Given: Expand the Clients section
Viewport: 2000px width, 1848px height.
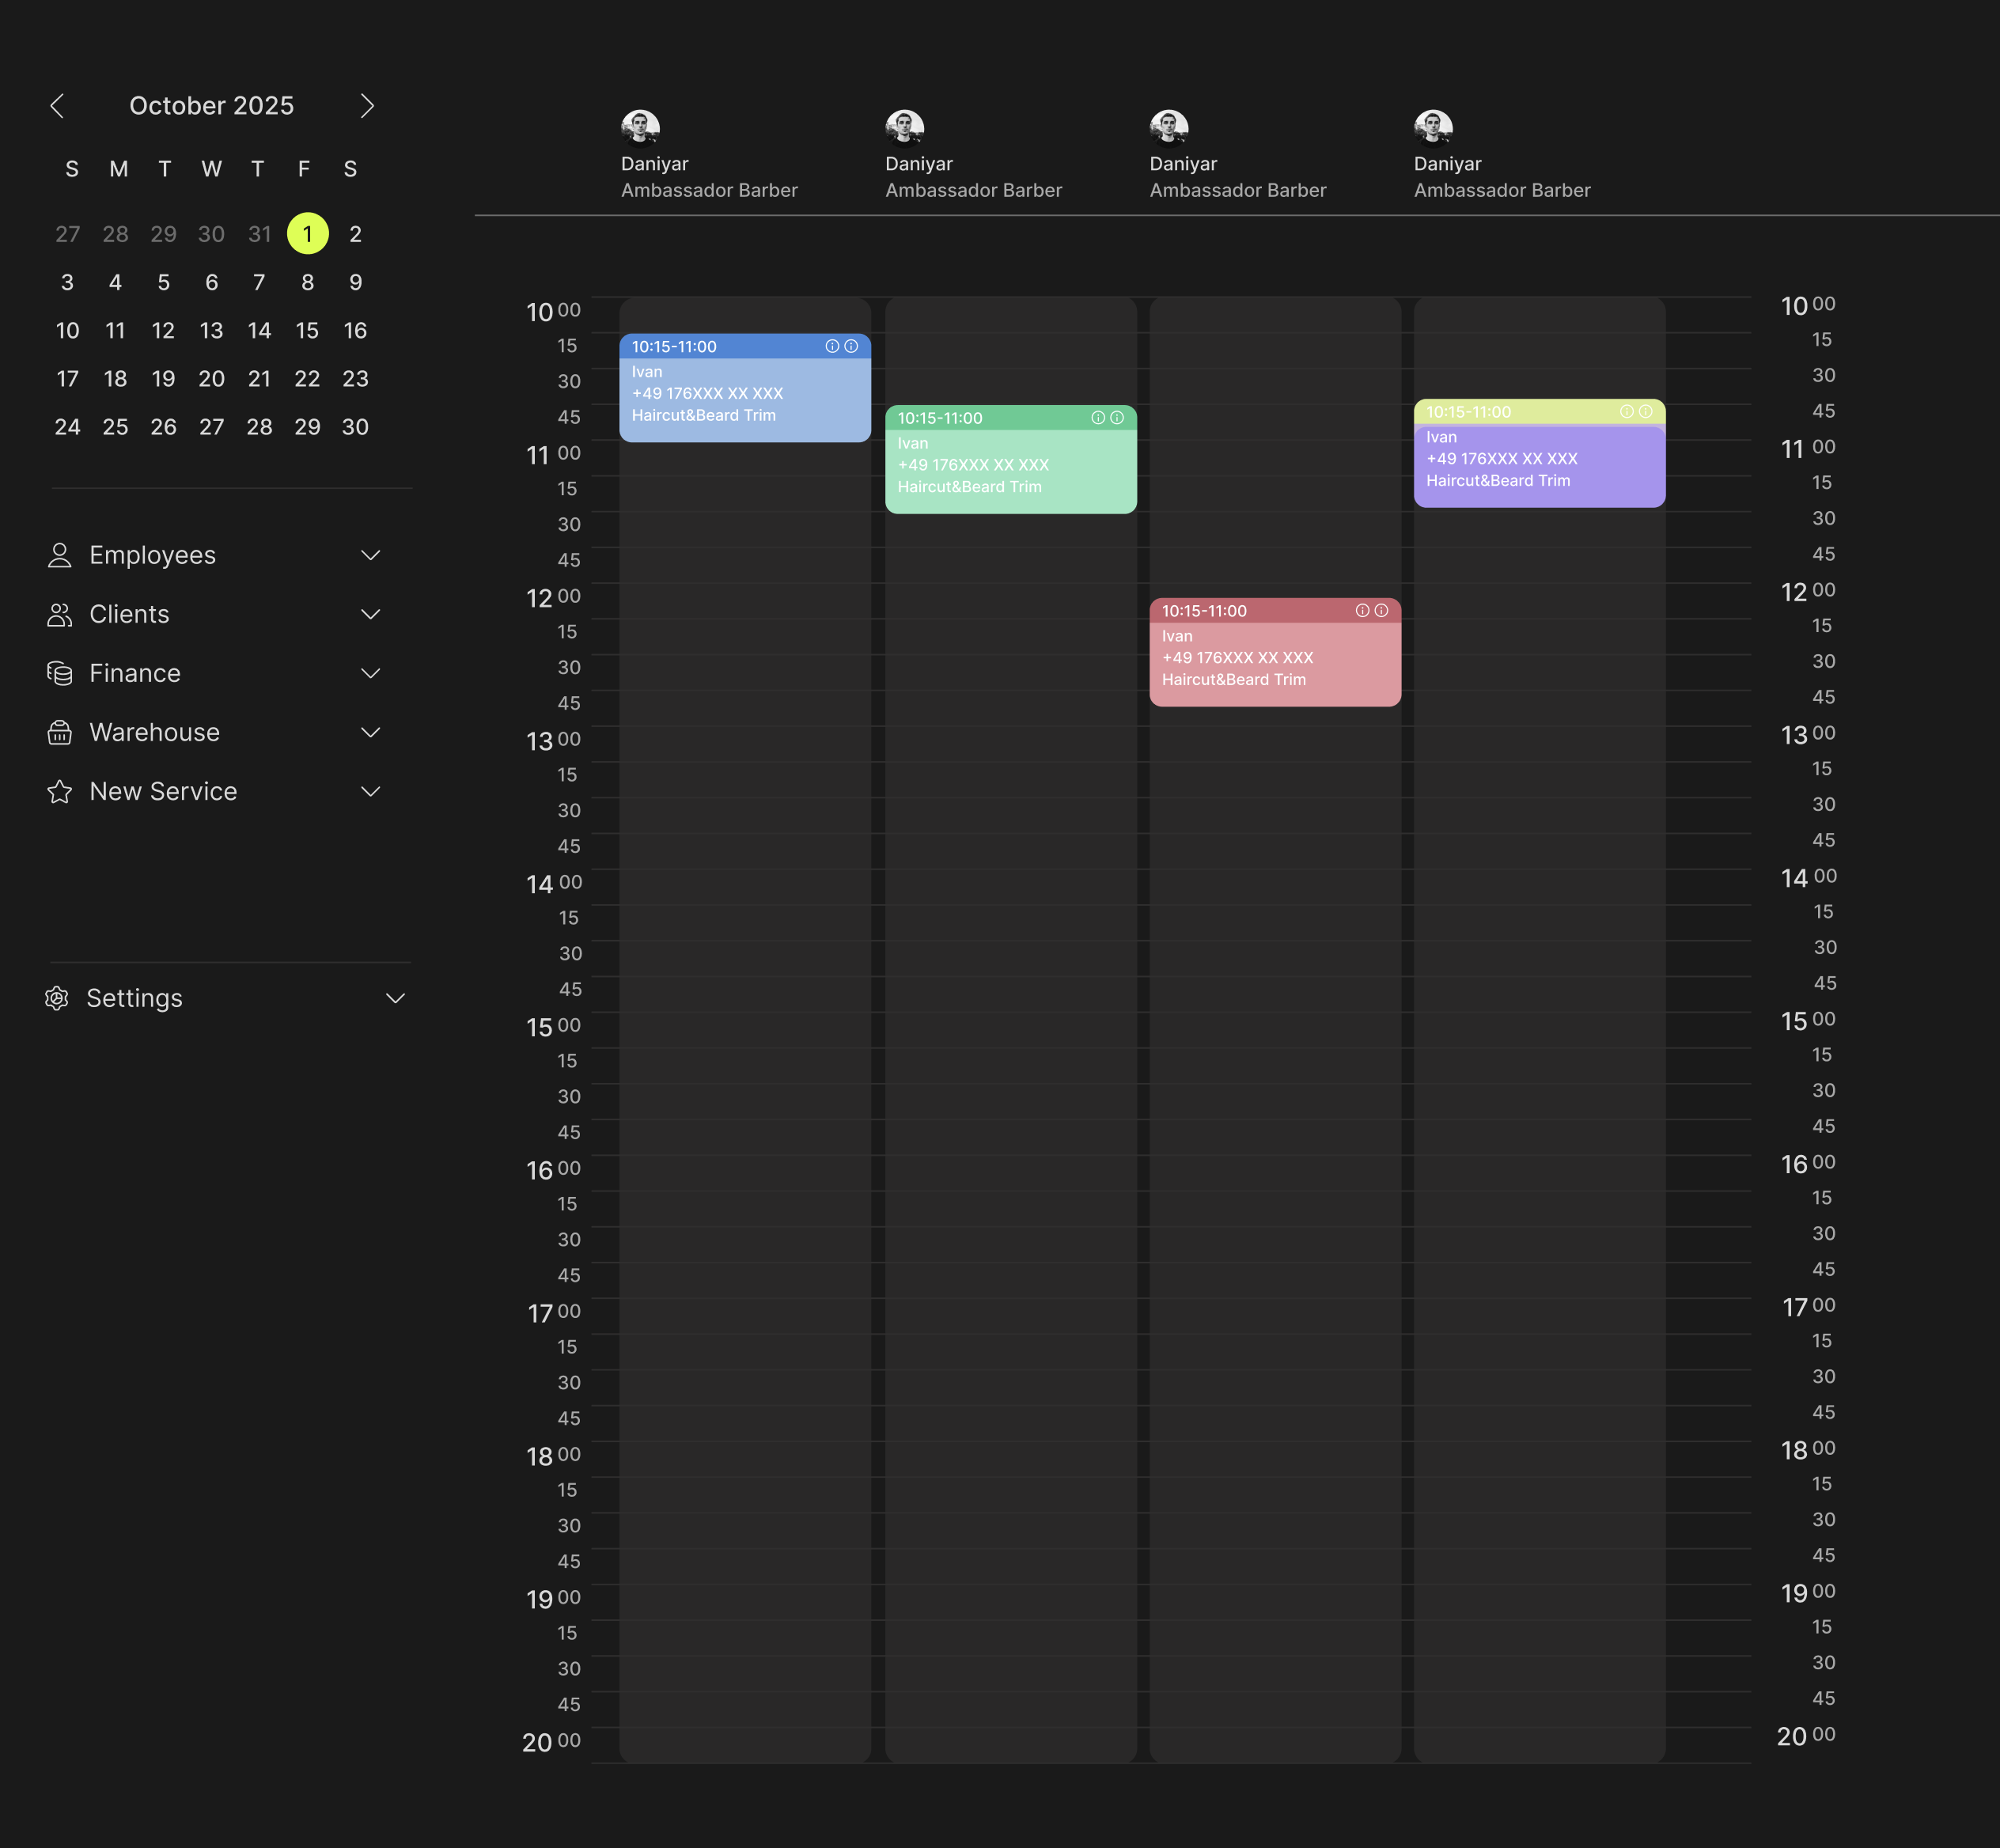Looking at the screenshot, I should tap(371, 614).
